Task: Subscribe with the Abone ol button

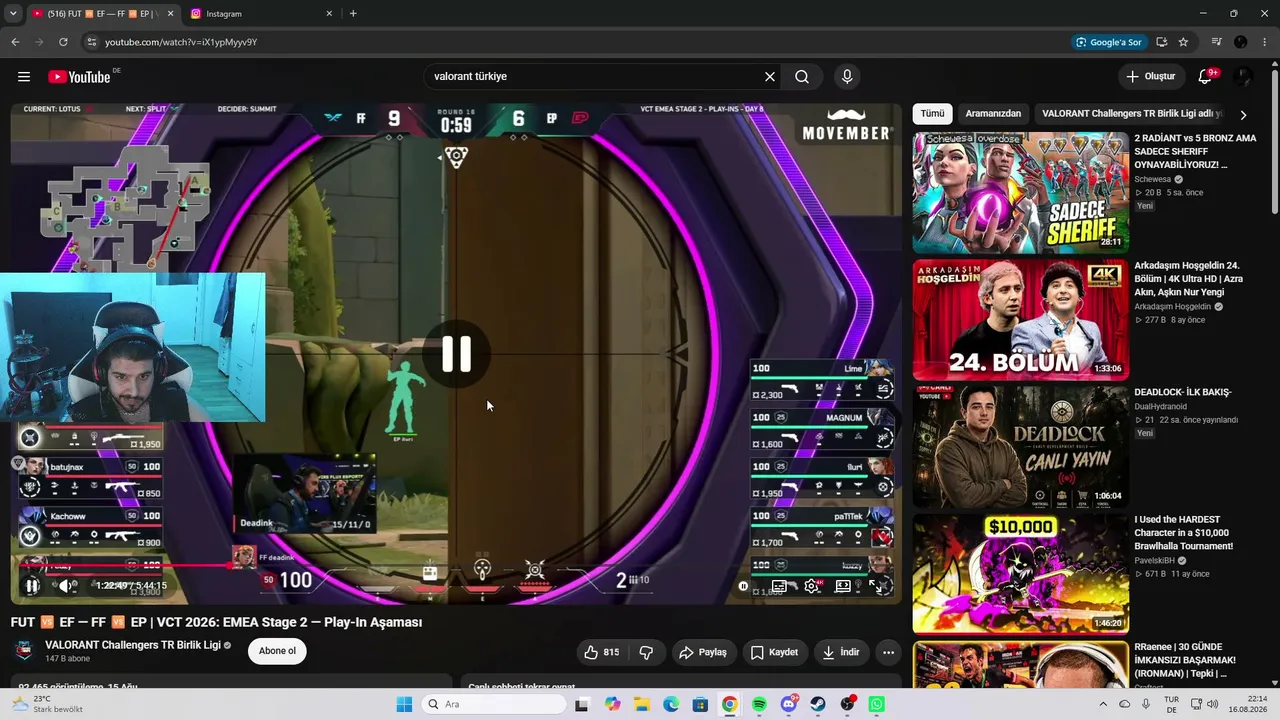Action: click(x=277, y=651)
